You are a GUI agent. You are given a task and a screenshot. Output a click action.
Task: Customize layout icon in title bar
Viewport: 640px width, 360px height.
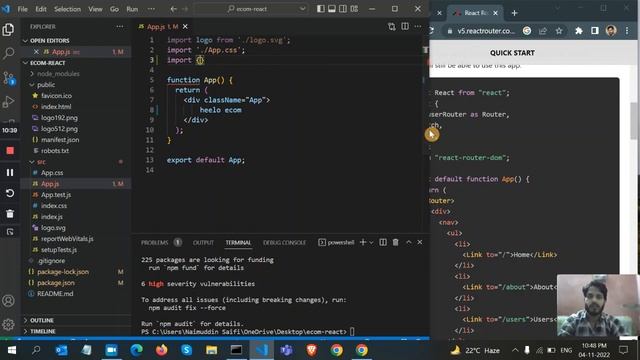(354, 9)
